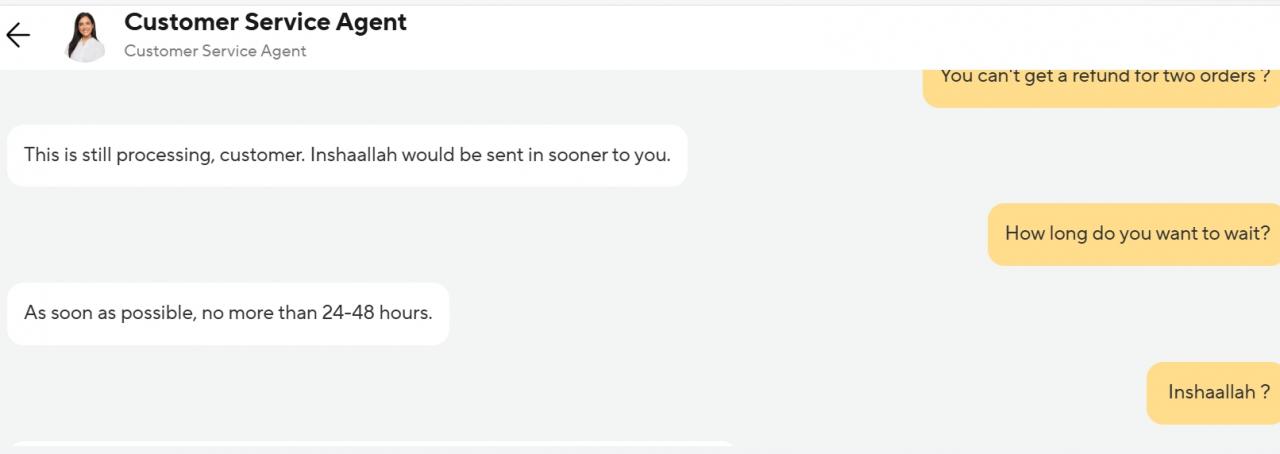Select the yellow 'Inshaallah ?' message bubble
Screen dimensions: 1280x454
click(x=1213, y=392)
